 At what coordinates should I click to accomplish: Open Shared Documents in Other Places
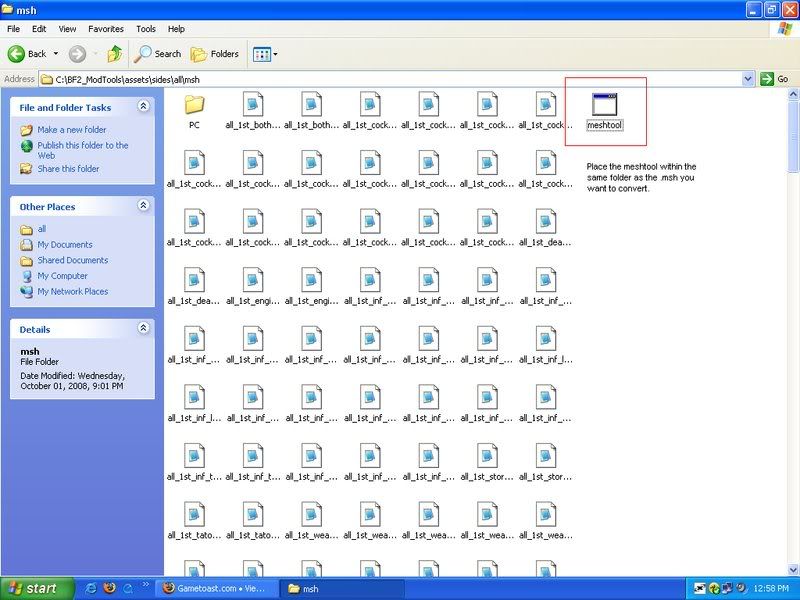tap(73, 260)
